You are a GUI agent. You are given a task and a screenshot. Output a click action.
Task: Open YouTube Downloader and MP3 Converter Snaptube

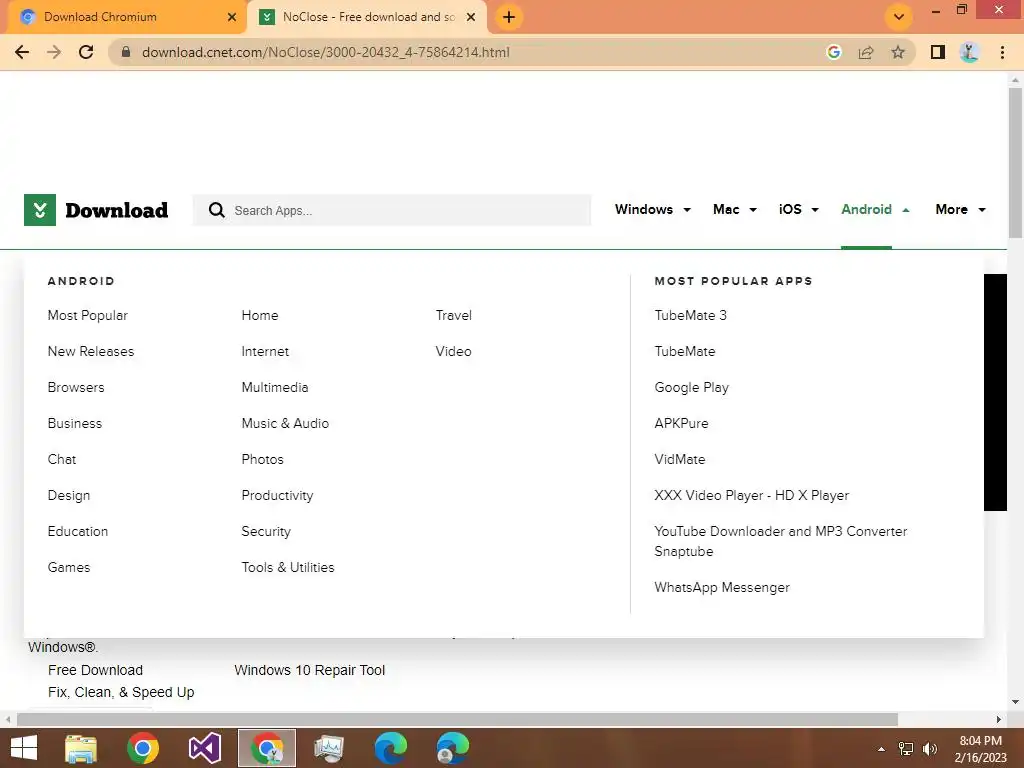point(780,541)
